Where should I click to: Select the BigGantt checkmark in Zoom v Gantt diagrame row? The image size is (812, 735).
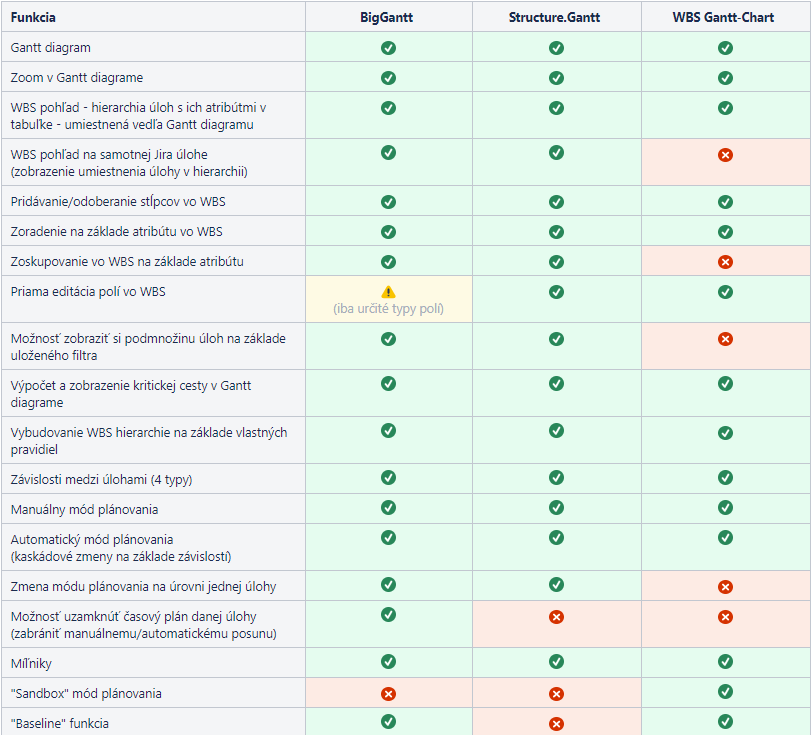tap(388, 78)
